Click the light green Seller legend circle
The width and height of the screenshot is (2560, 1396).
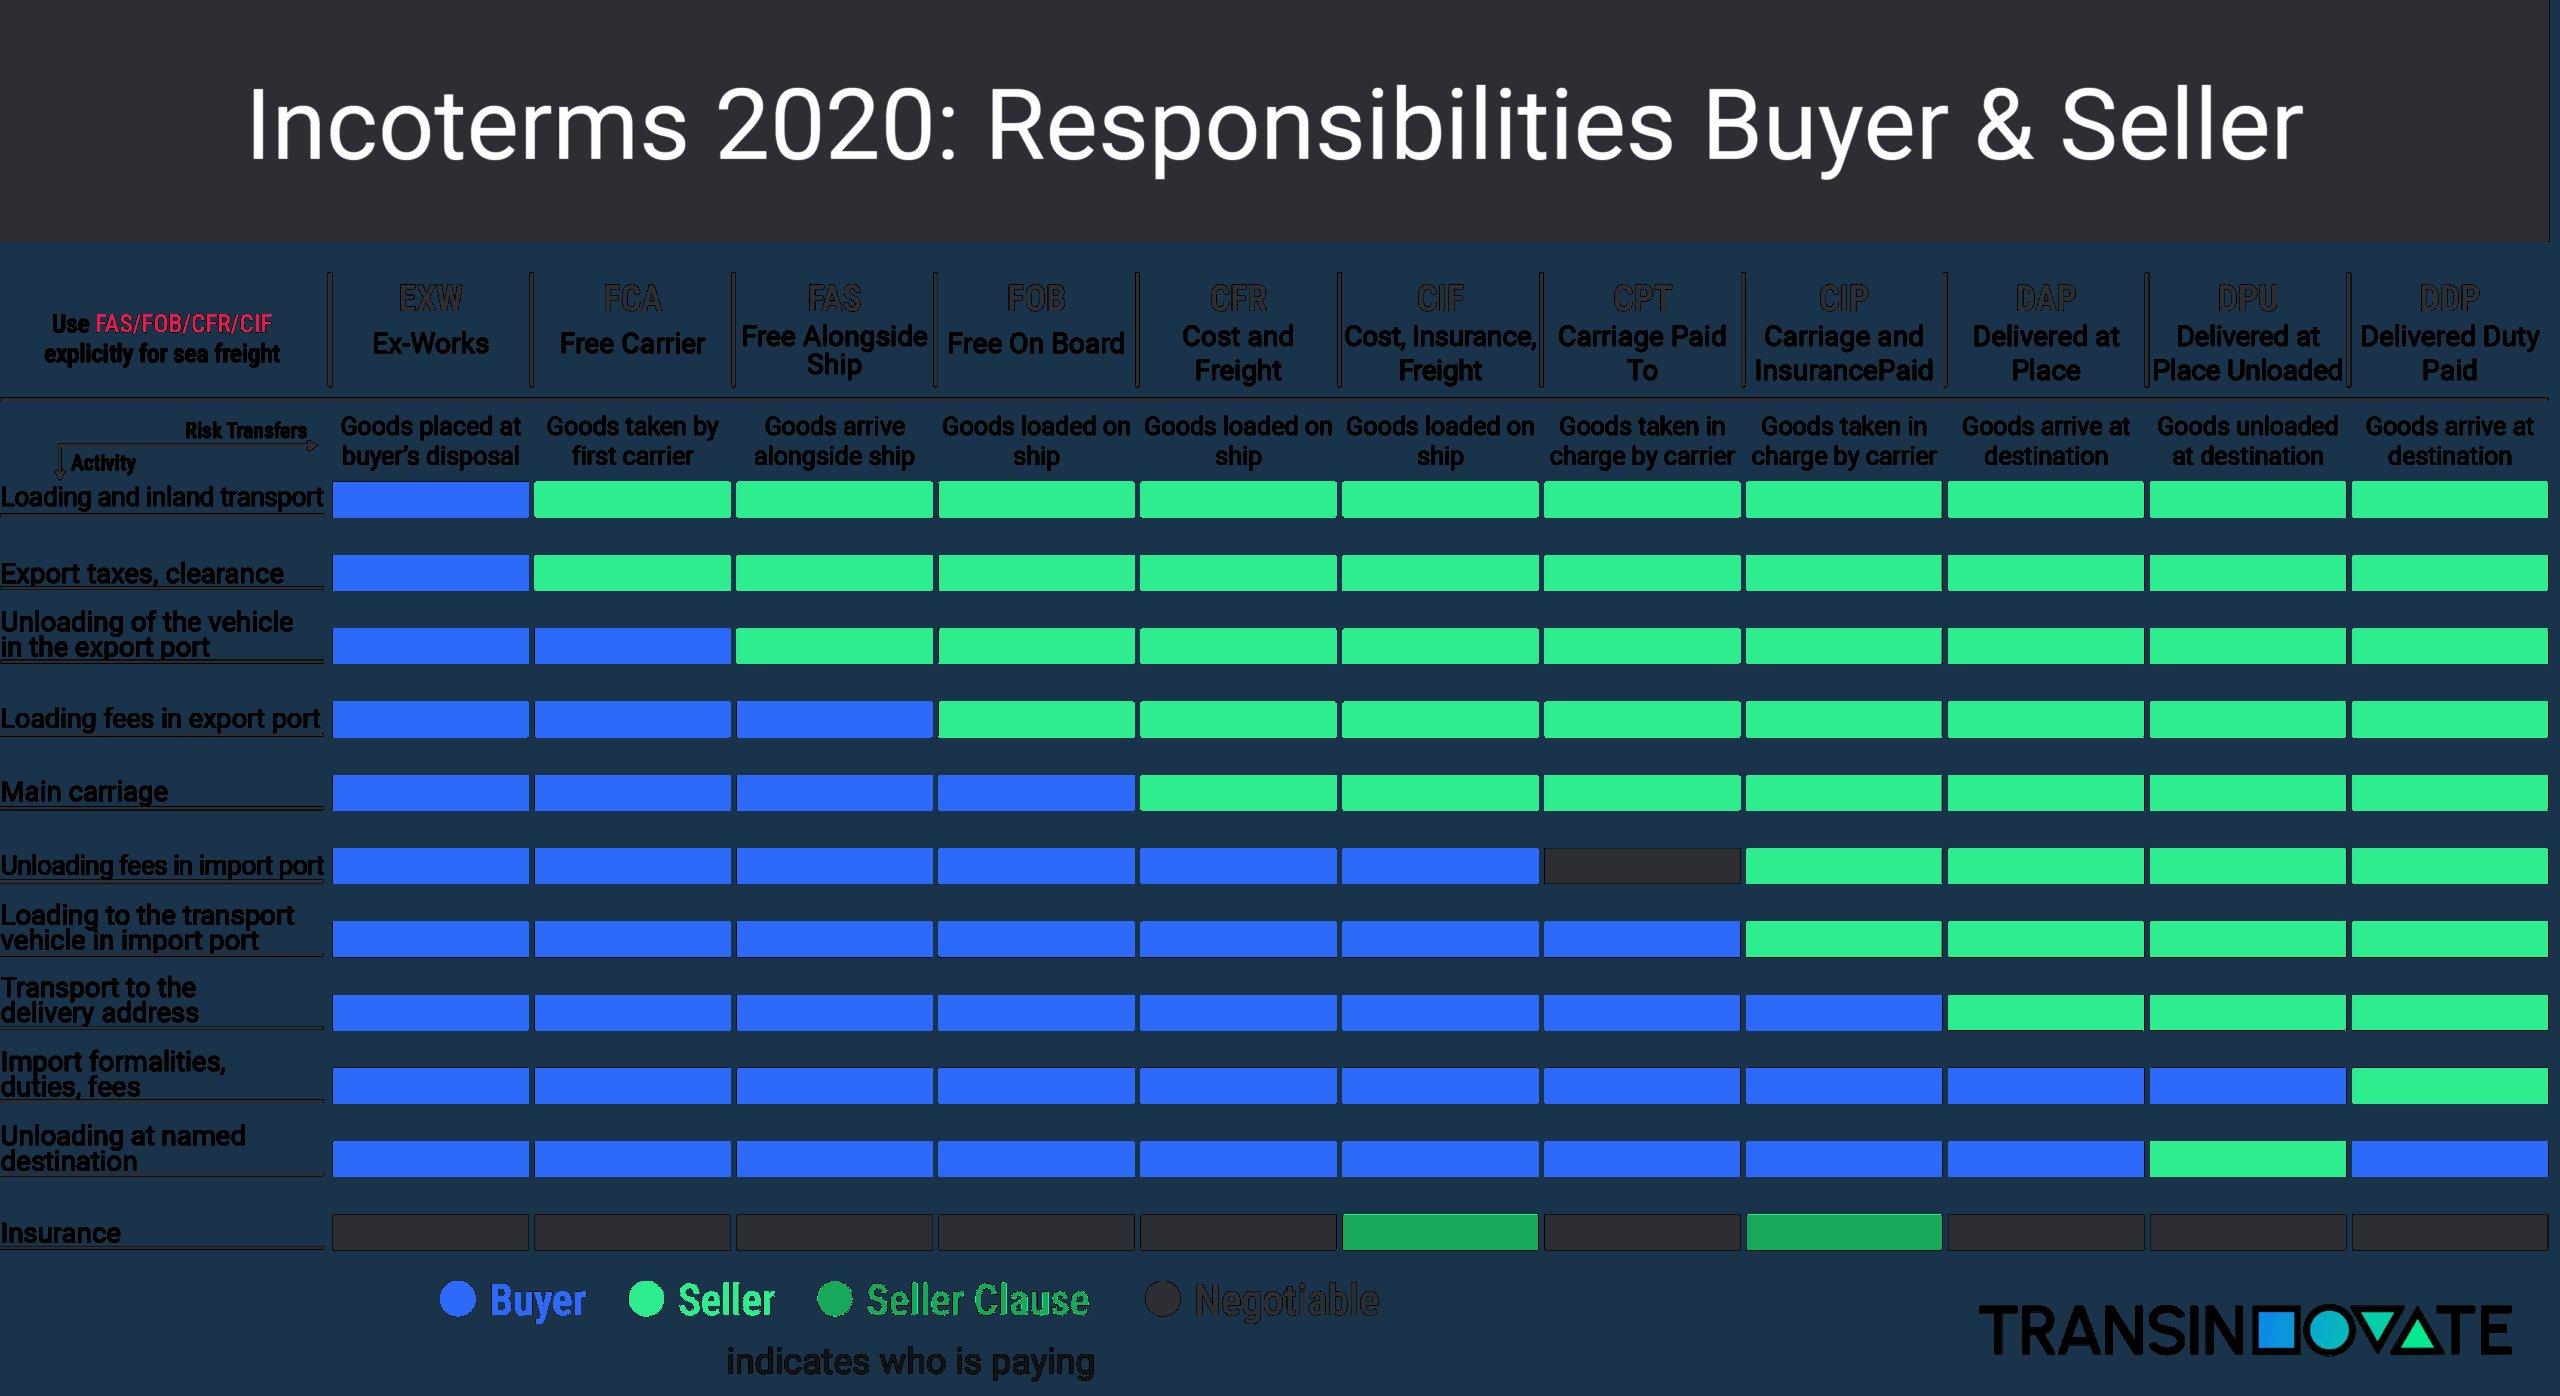pos(646,1299)
